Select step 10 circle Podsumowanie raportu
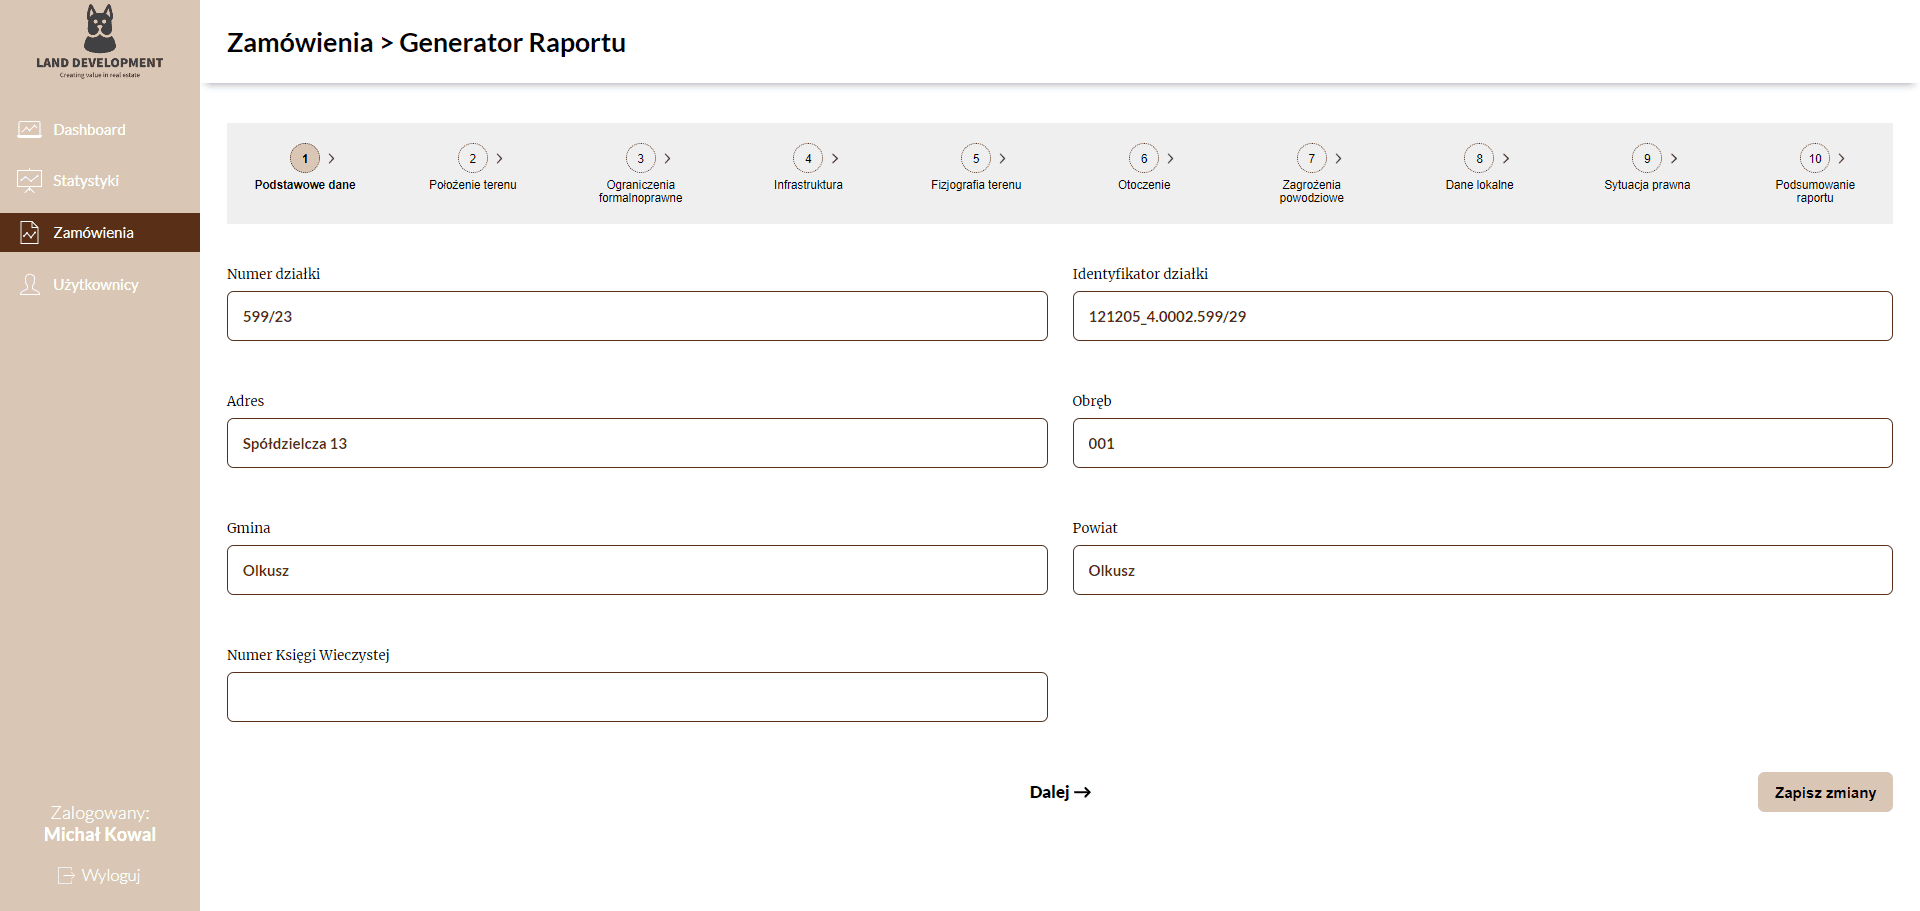Screen dimensions: 1920x911 click(1815, 158)
